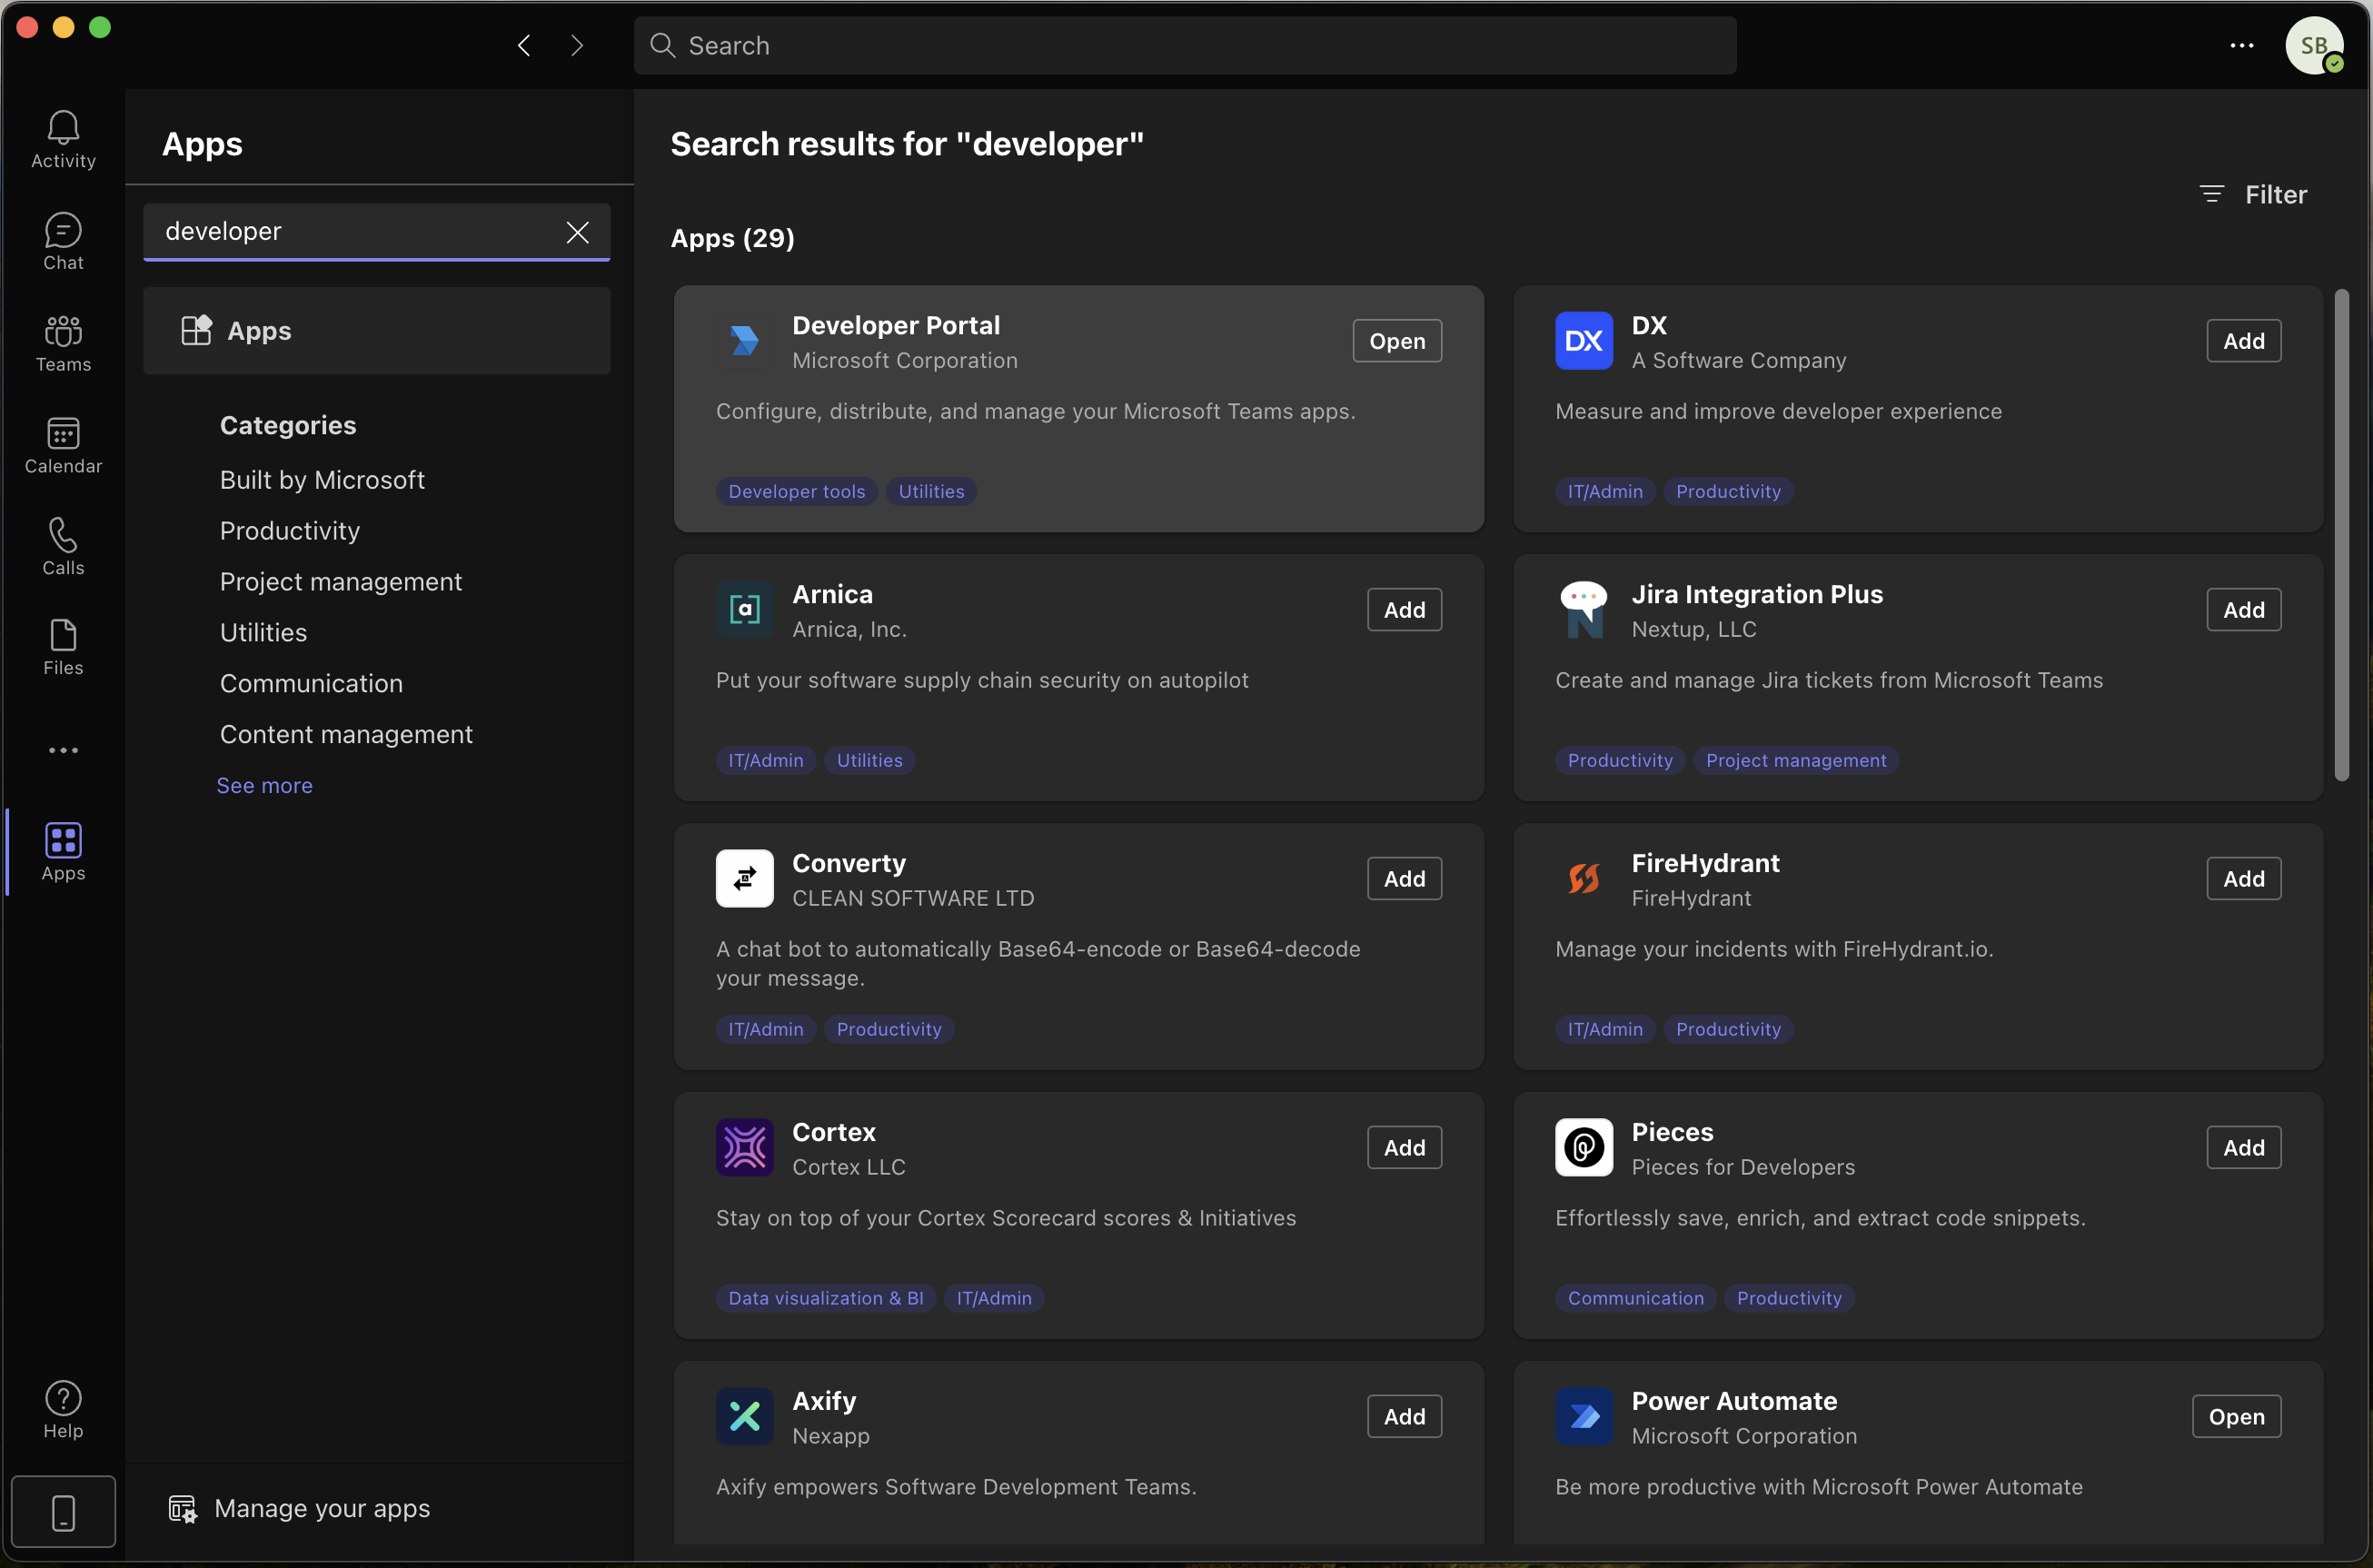Open the Calendar icon
Image resolution: width=2373 pixels, height=1568 pixels.
tap(63, 445)
